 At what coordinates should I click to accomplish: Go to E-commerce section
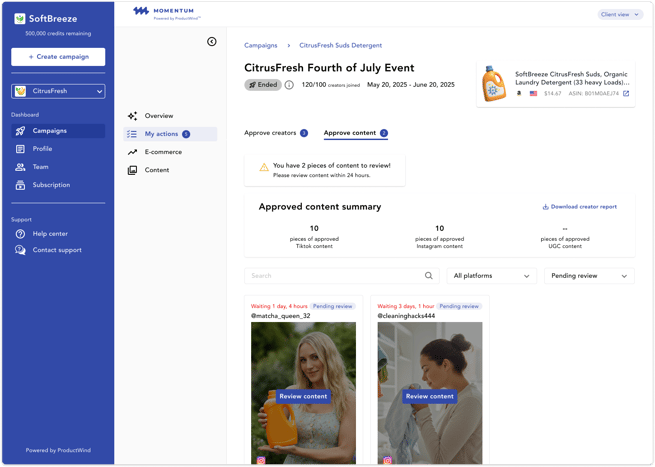pyautogui.click(x=170, y=152)
